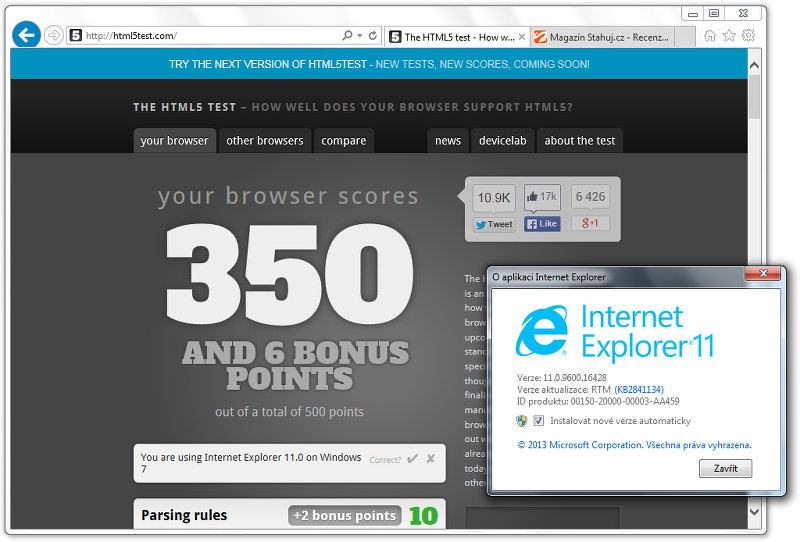Click the 17k likes count bubble
The height and width of the screenshot is (542, 800).
click(542, 197)
